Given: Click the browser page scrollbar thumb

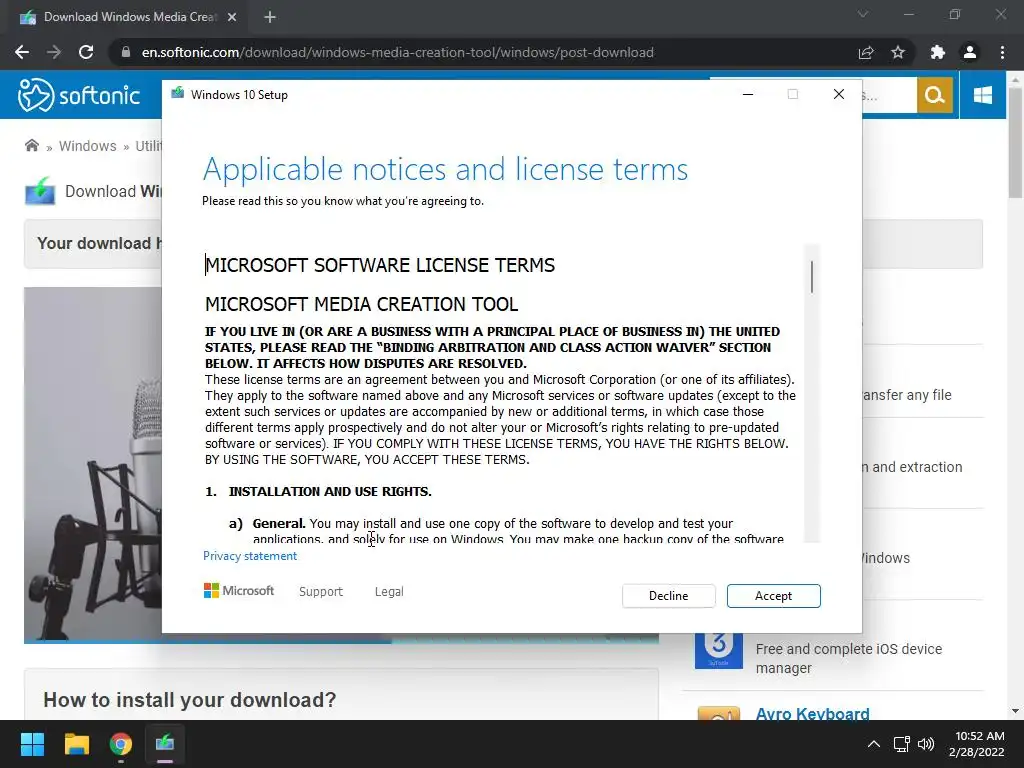Looking at the screenshot, I should coord(1015,142).
